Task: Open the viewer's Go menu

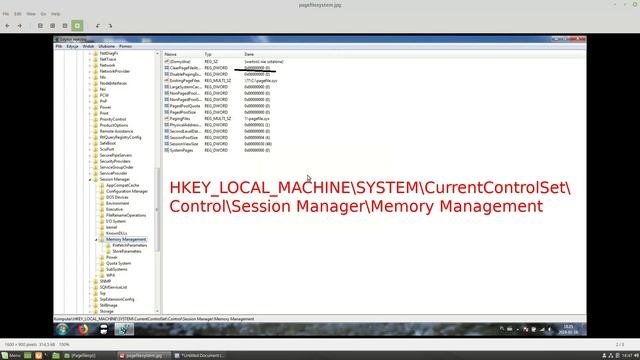Action: pyautogui.click(x=43, y=14)
